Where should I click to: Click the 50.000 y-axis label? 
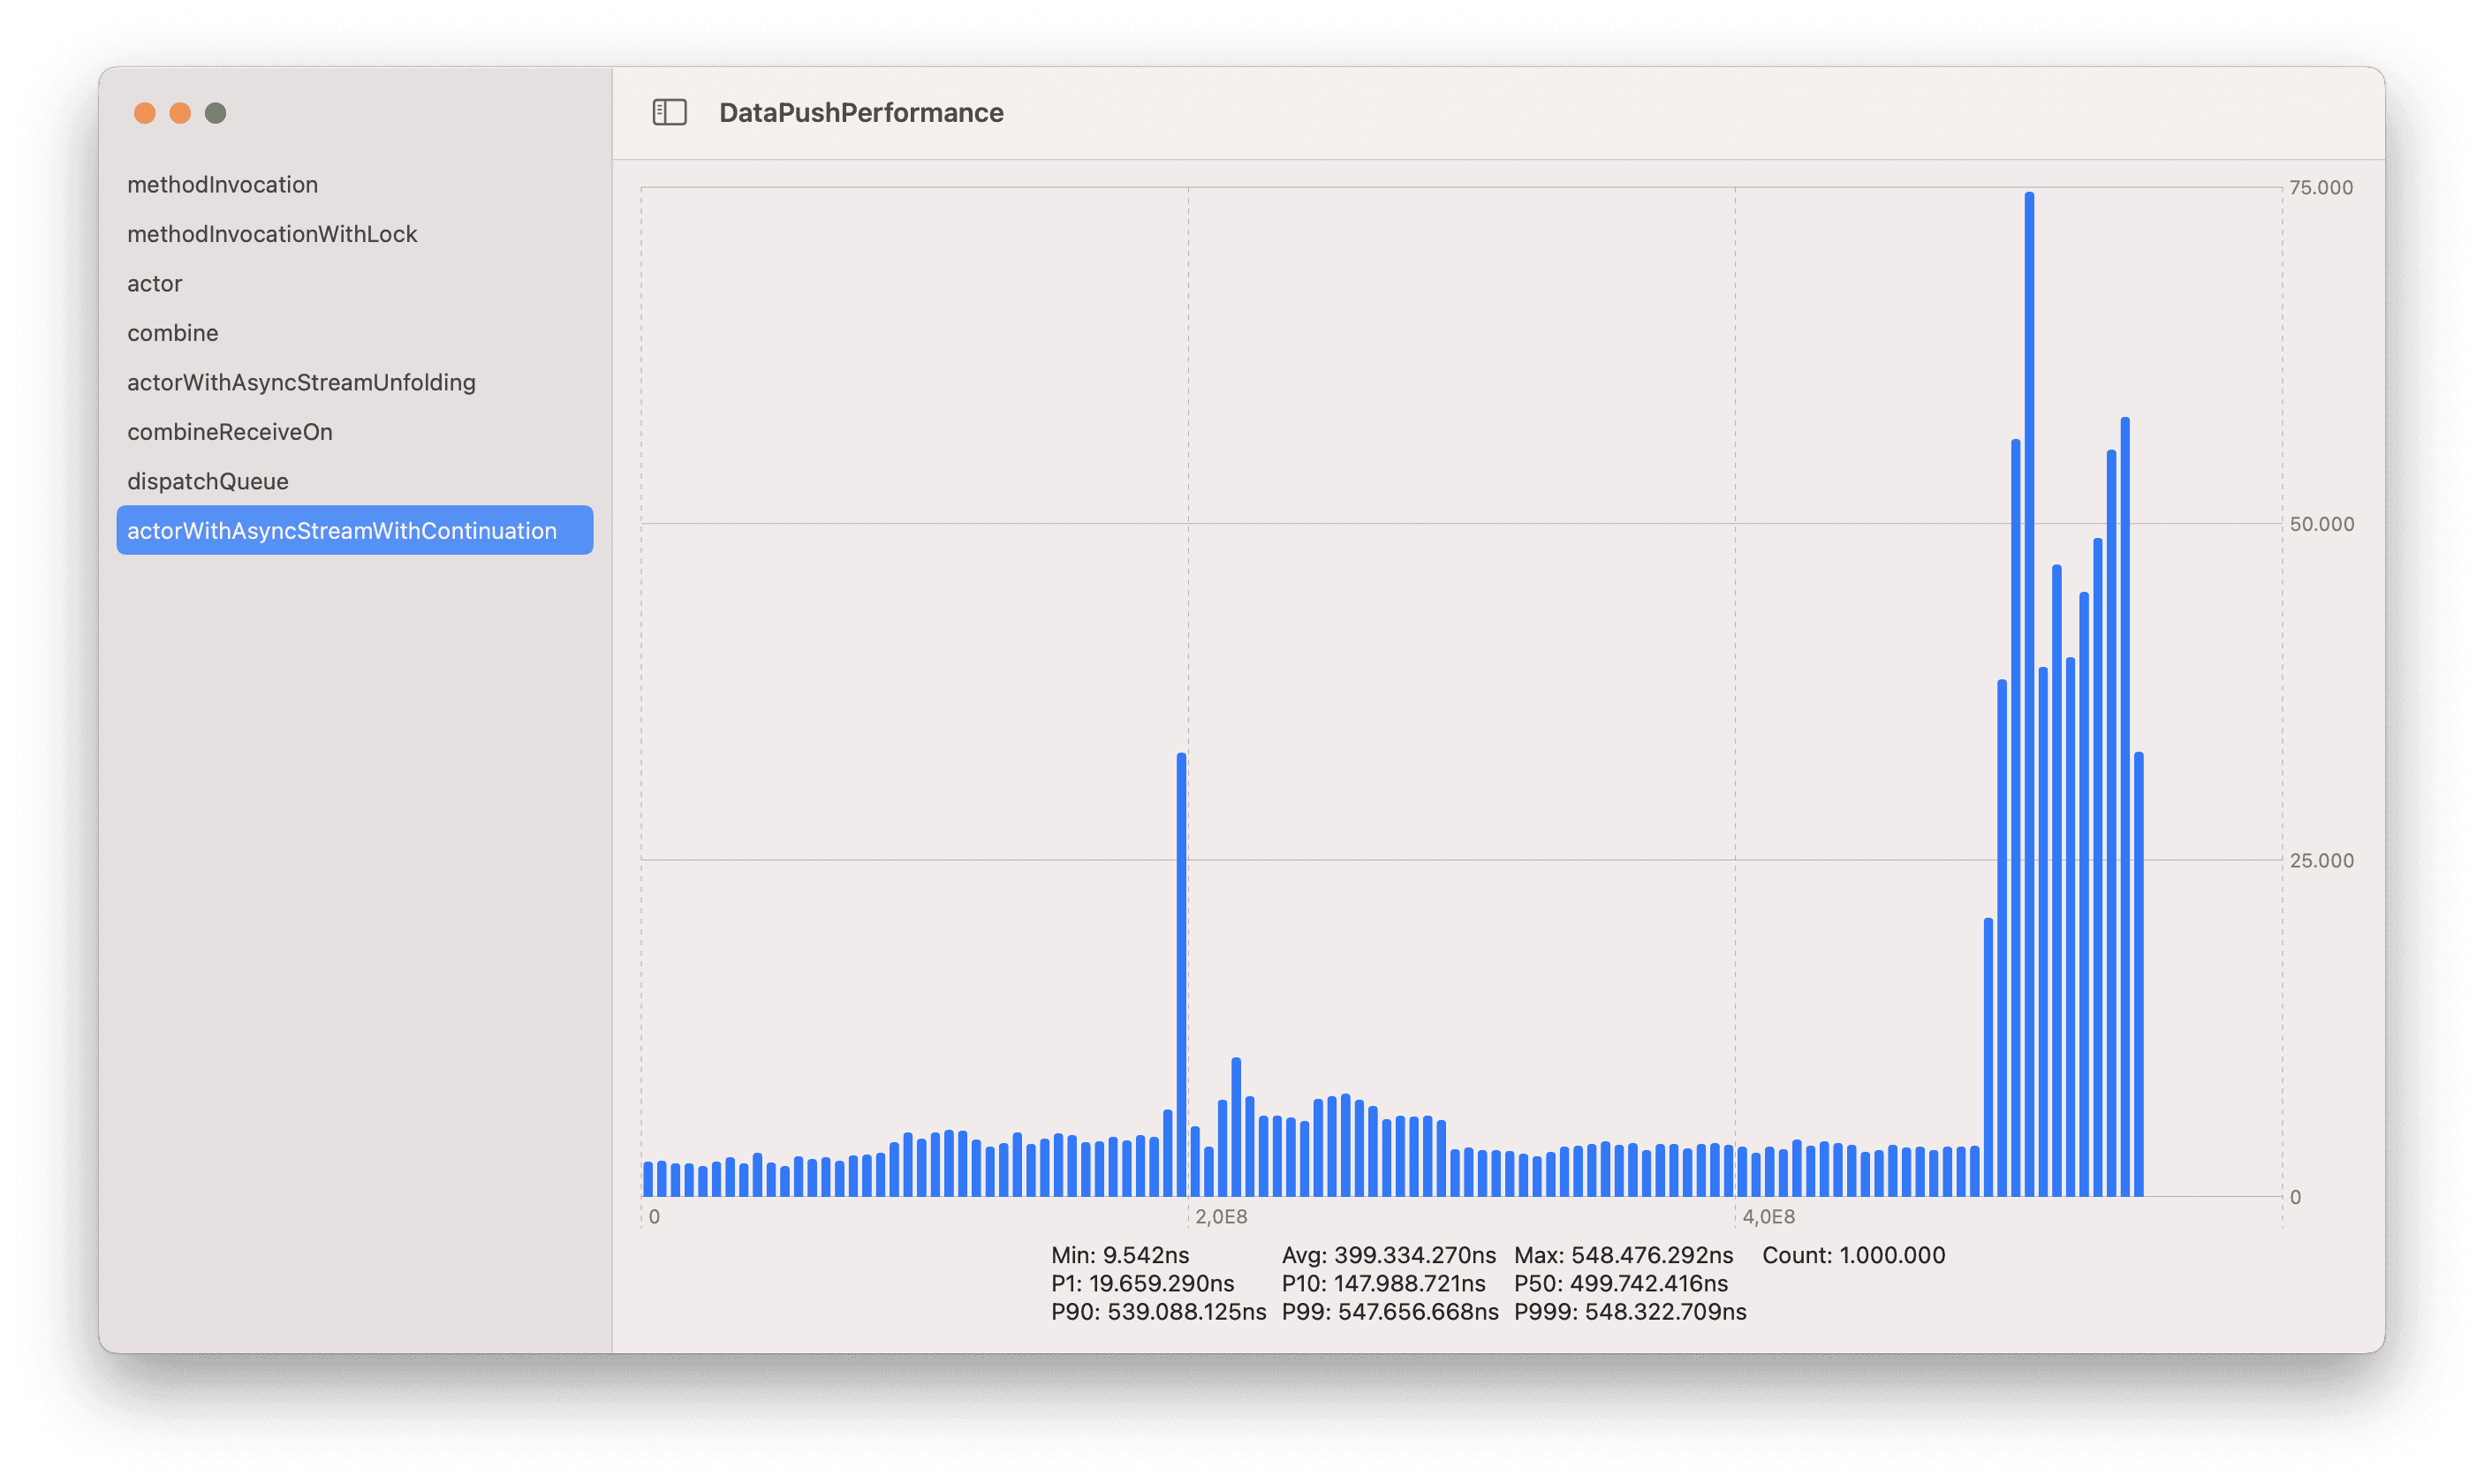pos(2321,524)
